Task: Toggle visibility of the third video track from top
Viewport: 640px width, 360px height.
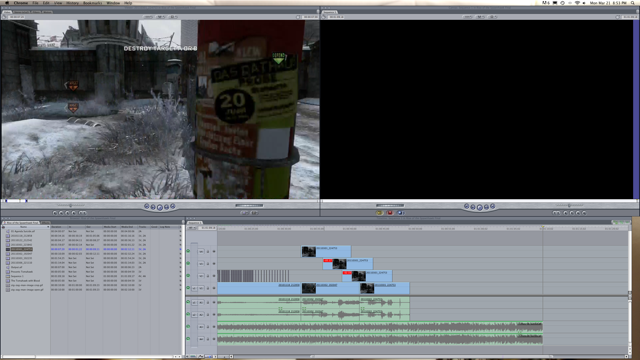Action: tap(189, 276)
